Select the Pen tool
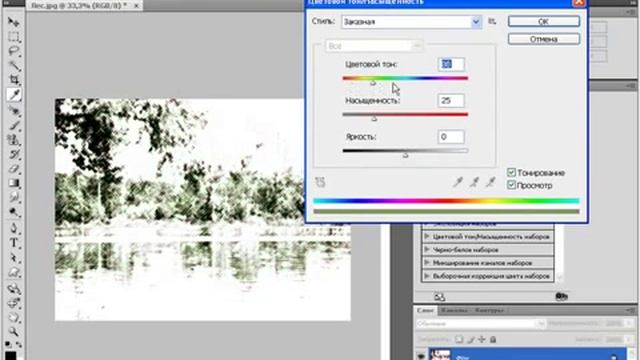Screen dimensions: 640x360 tap(13, 228)
